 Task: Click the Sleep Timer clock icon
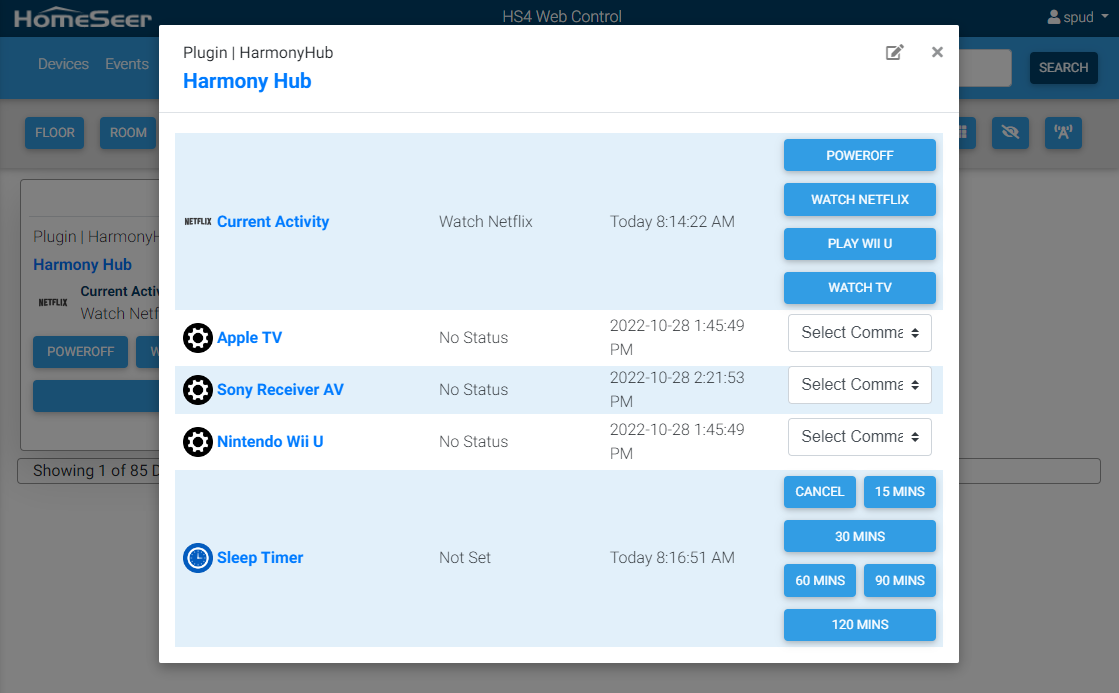[x=198, y=558]
